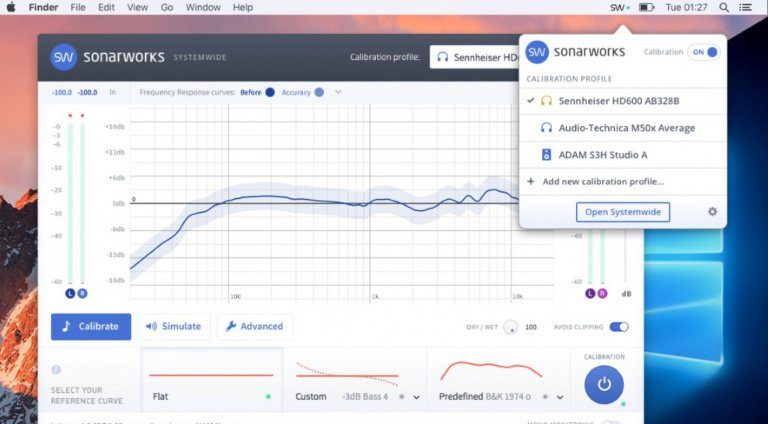This screenshot has height=424, width=768.
Task: Toggle the Before curve indicator
Action: click(x=270, y=92)
